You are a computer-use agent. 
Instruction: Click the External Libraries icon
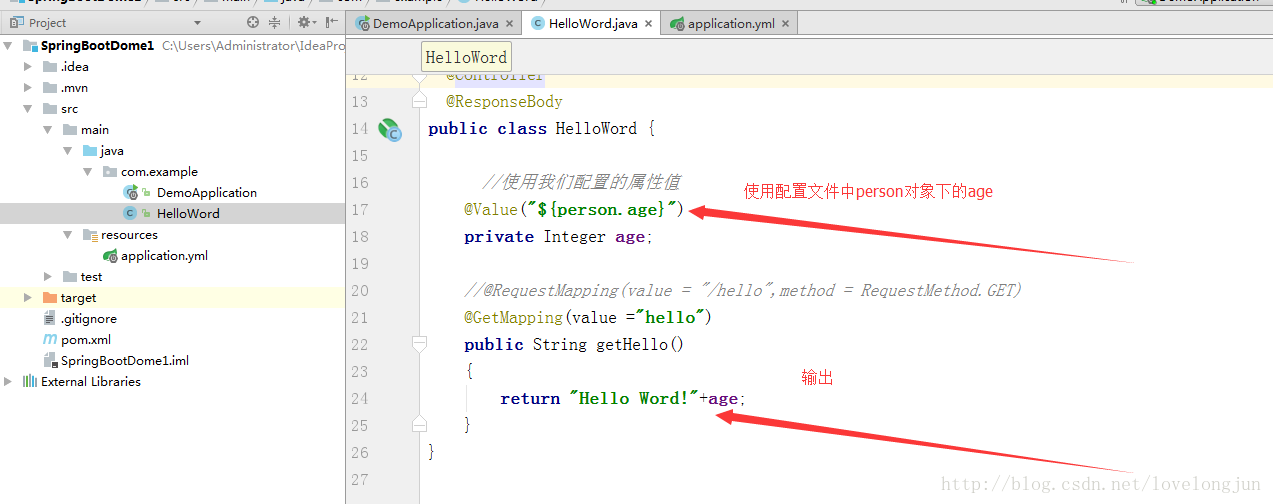pyautogui.click(x=30, y=381)
